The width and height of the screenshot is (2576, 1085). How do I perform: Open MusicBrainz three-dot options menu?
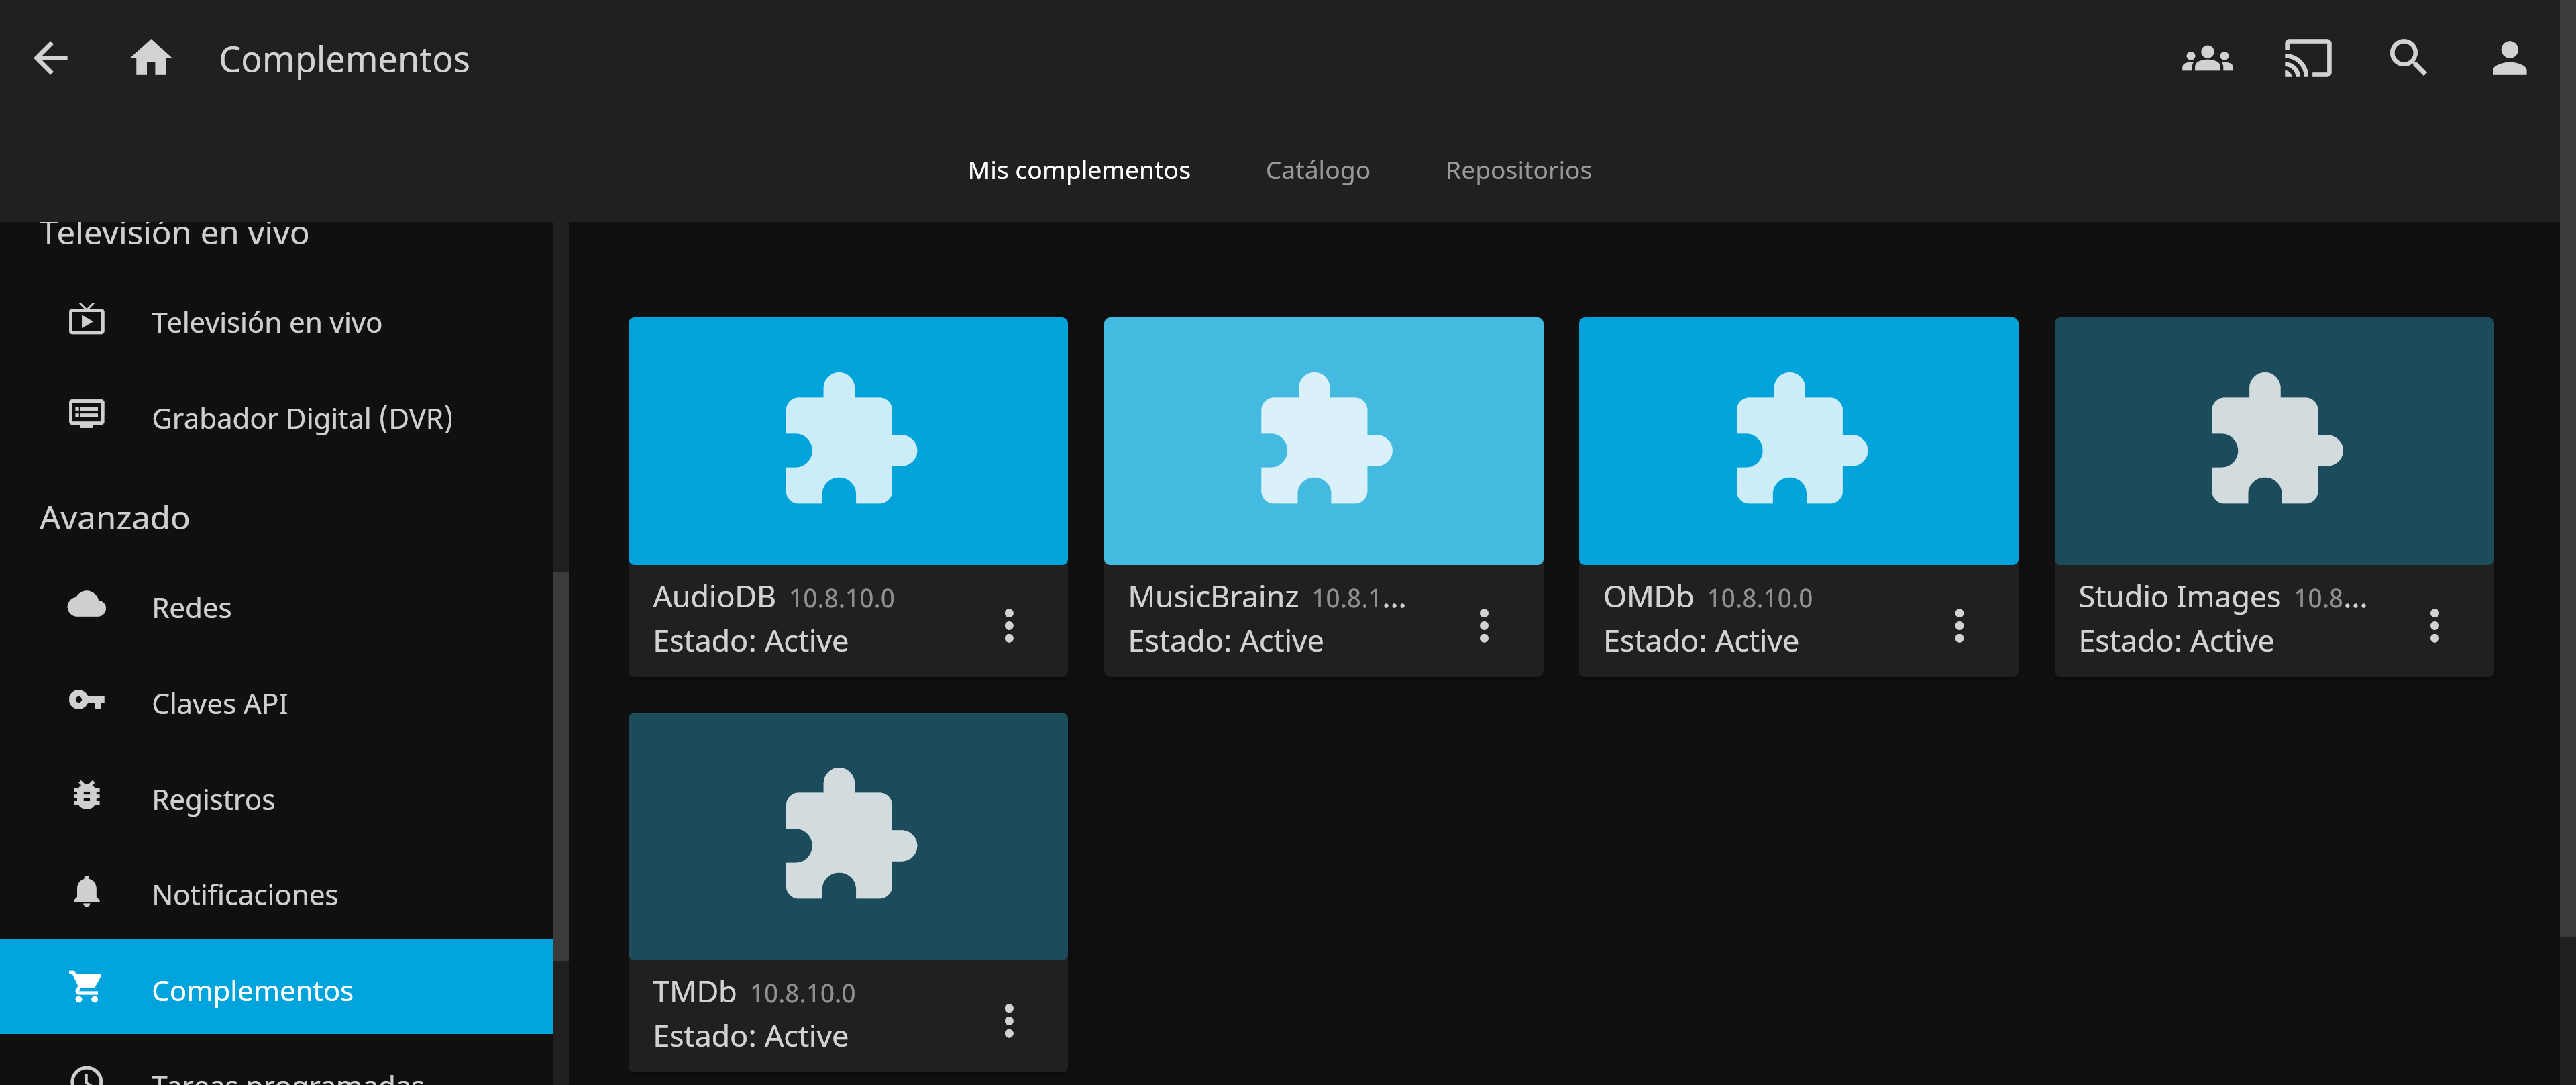1483,625
